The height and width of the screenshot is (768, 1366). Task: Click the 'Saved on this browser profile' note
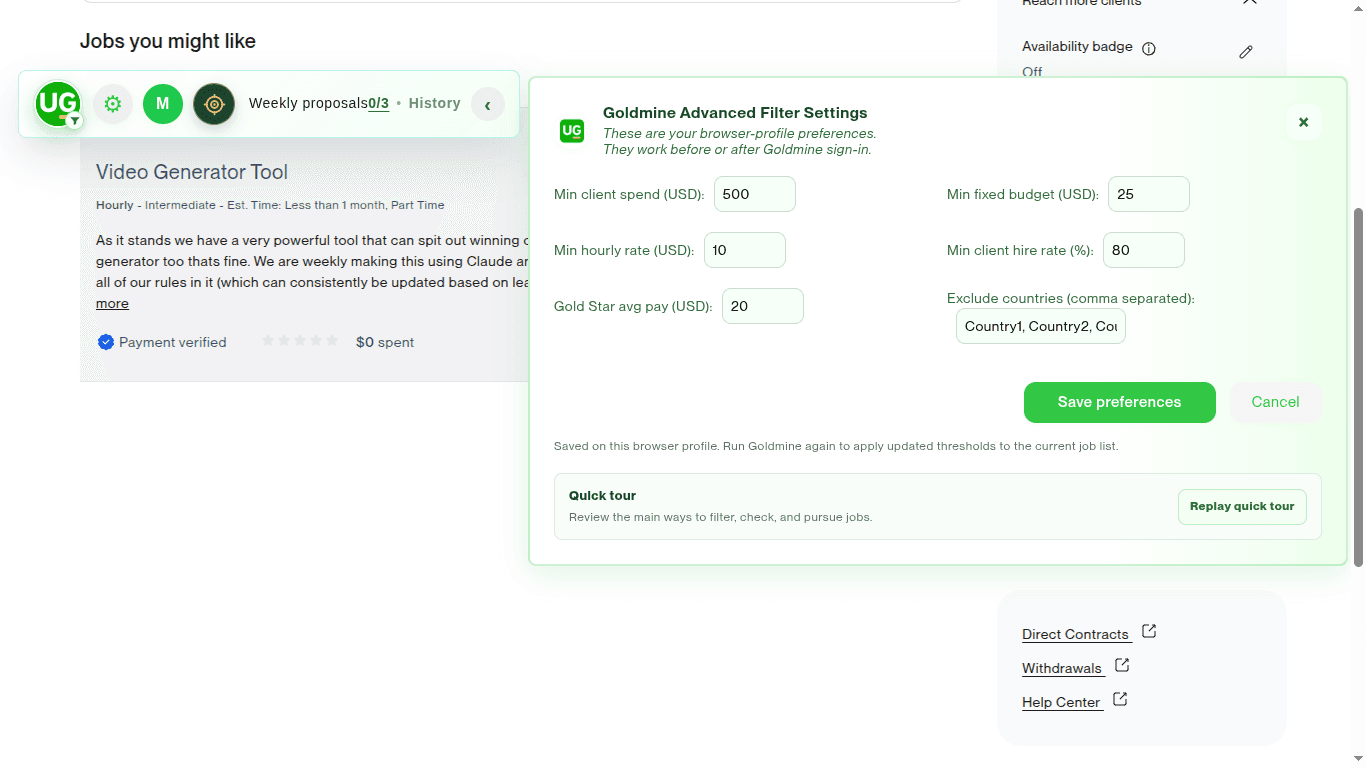point(836,446)
